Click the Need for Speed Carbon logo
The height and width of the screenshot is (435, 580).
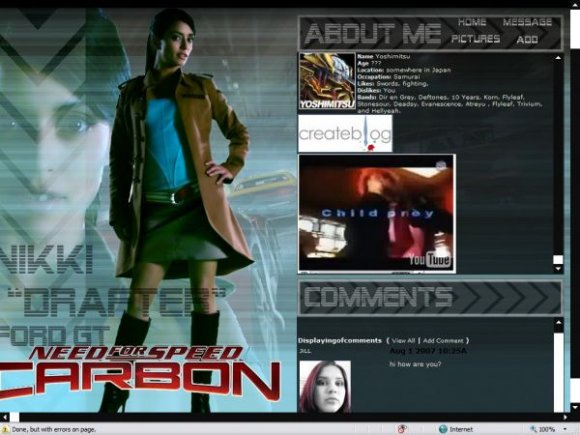point(140,374)
